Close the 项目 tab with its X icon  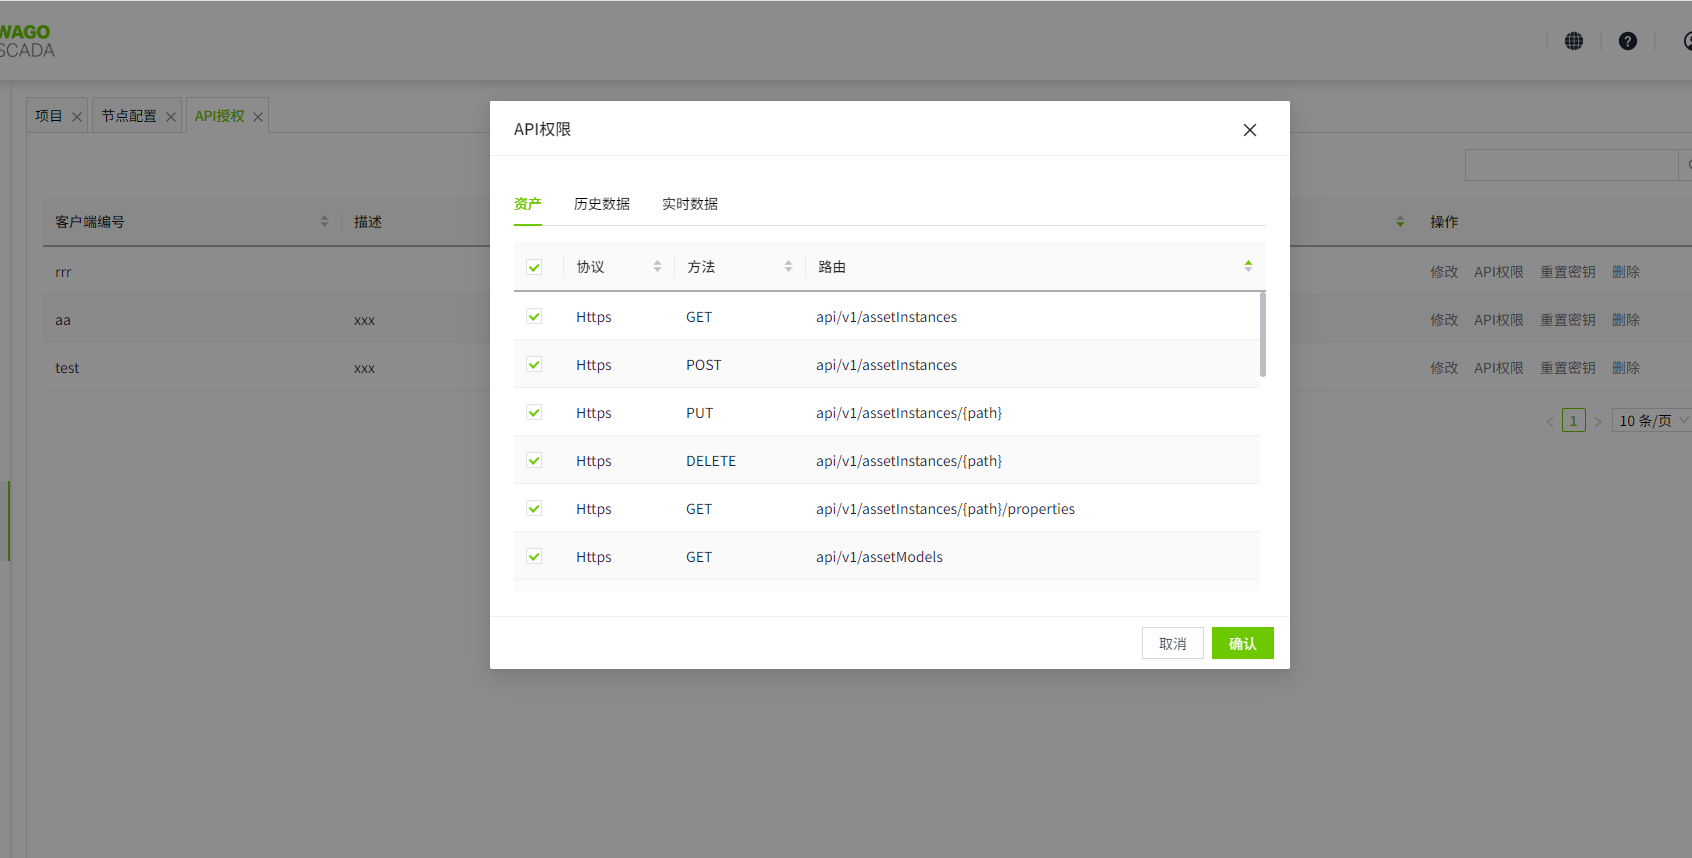77,117
